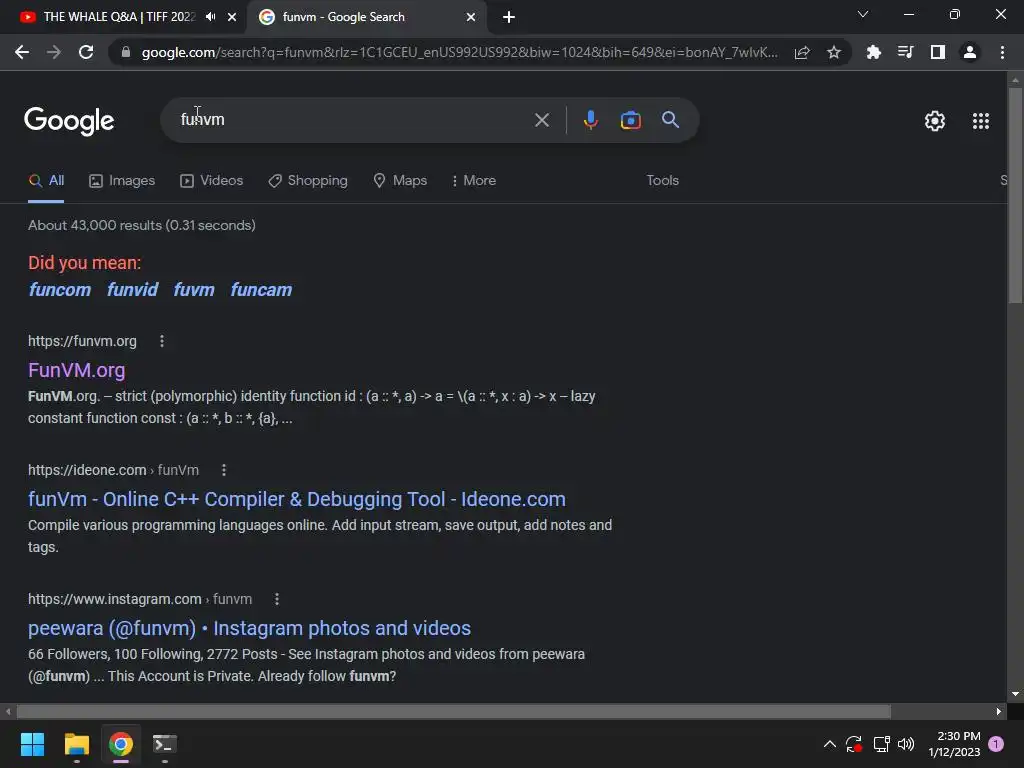Switch to Videos results

(212, 180)
